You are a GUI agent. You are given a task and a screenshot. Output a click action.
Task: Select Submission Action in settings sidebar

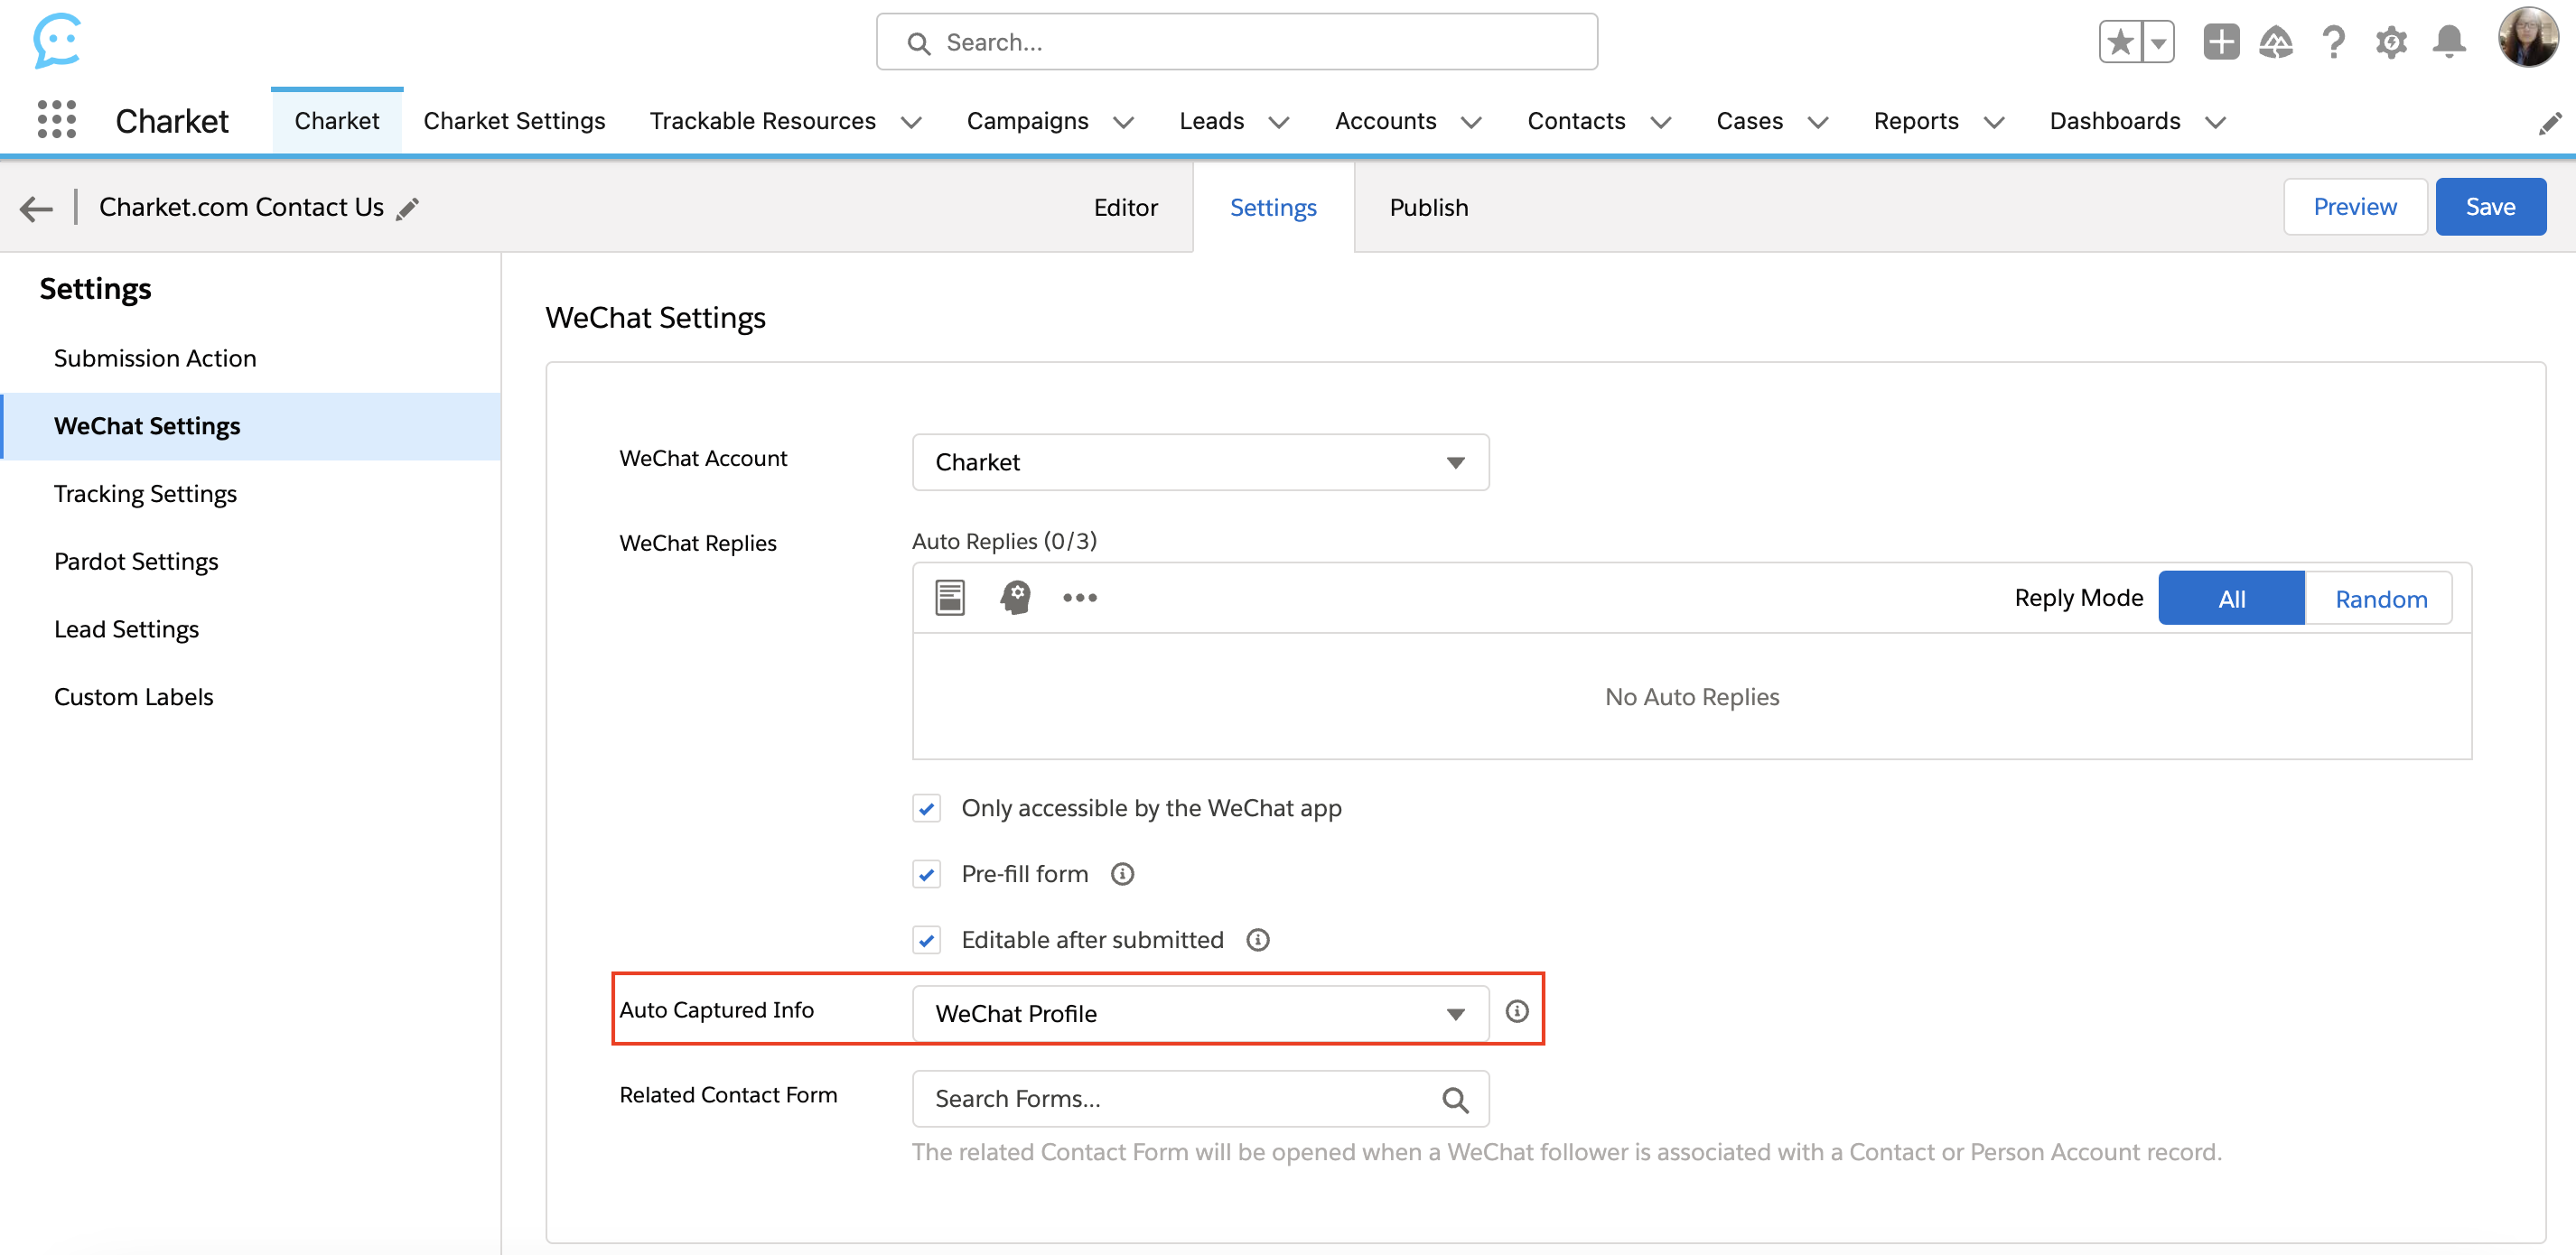pyautogui.click(x=155, y=358)
